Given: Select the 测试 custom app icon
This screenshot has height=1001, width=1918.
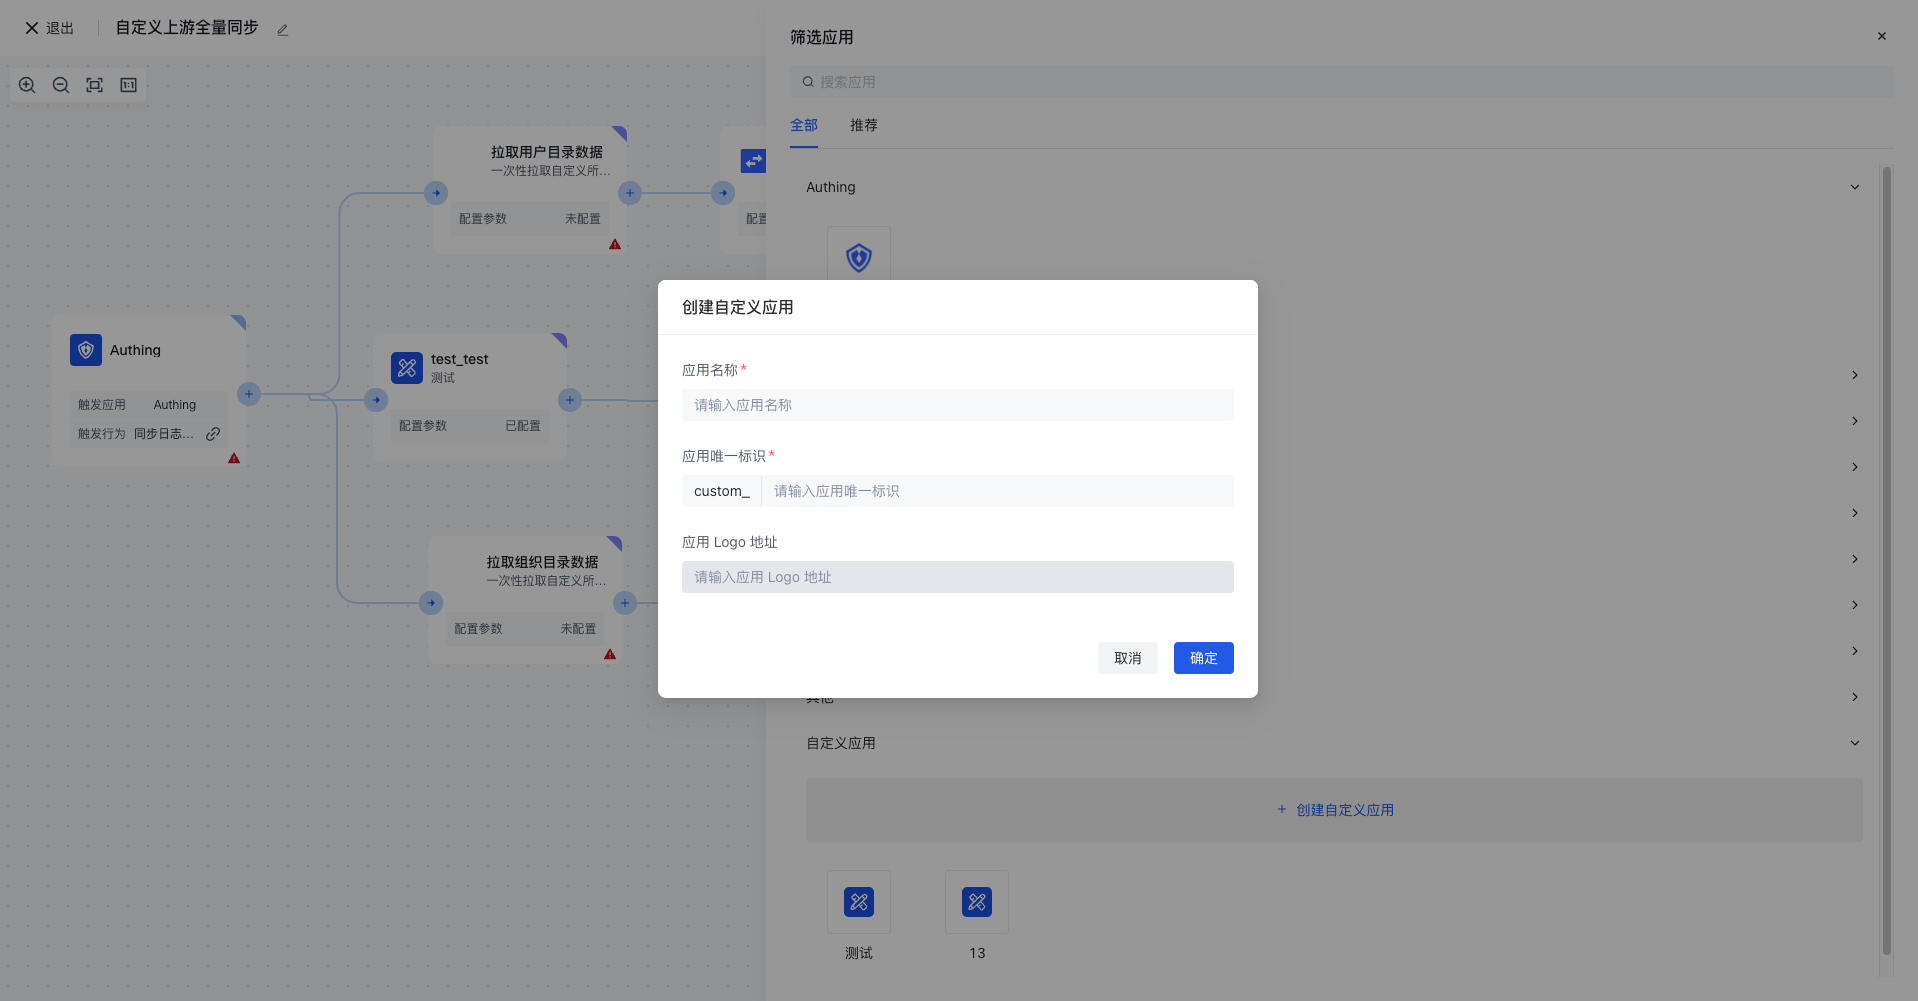Looking at the screenshot, I should [858, 902].
